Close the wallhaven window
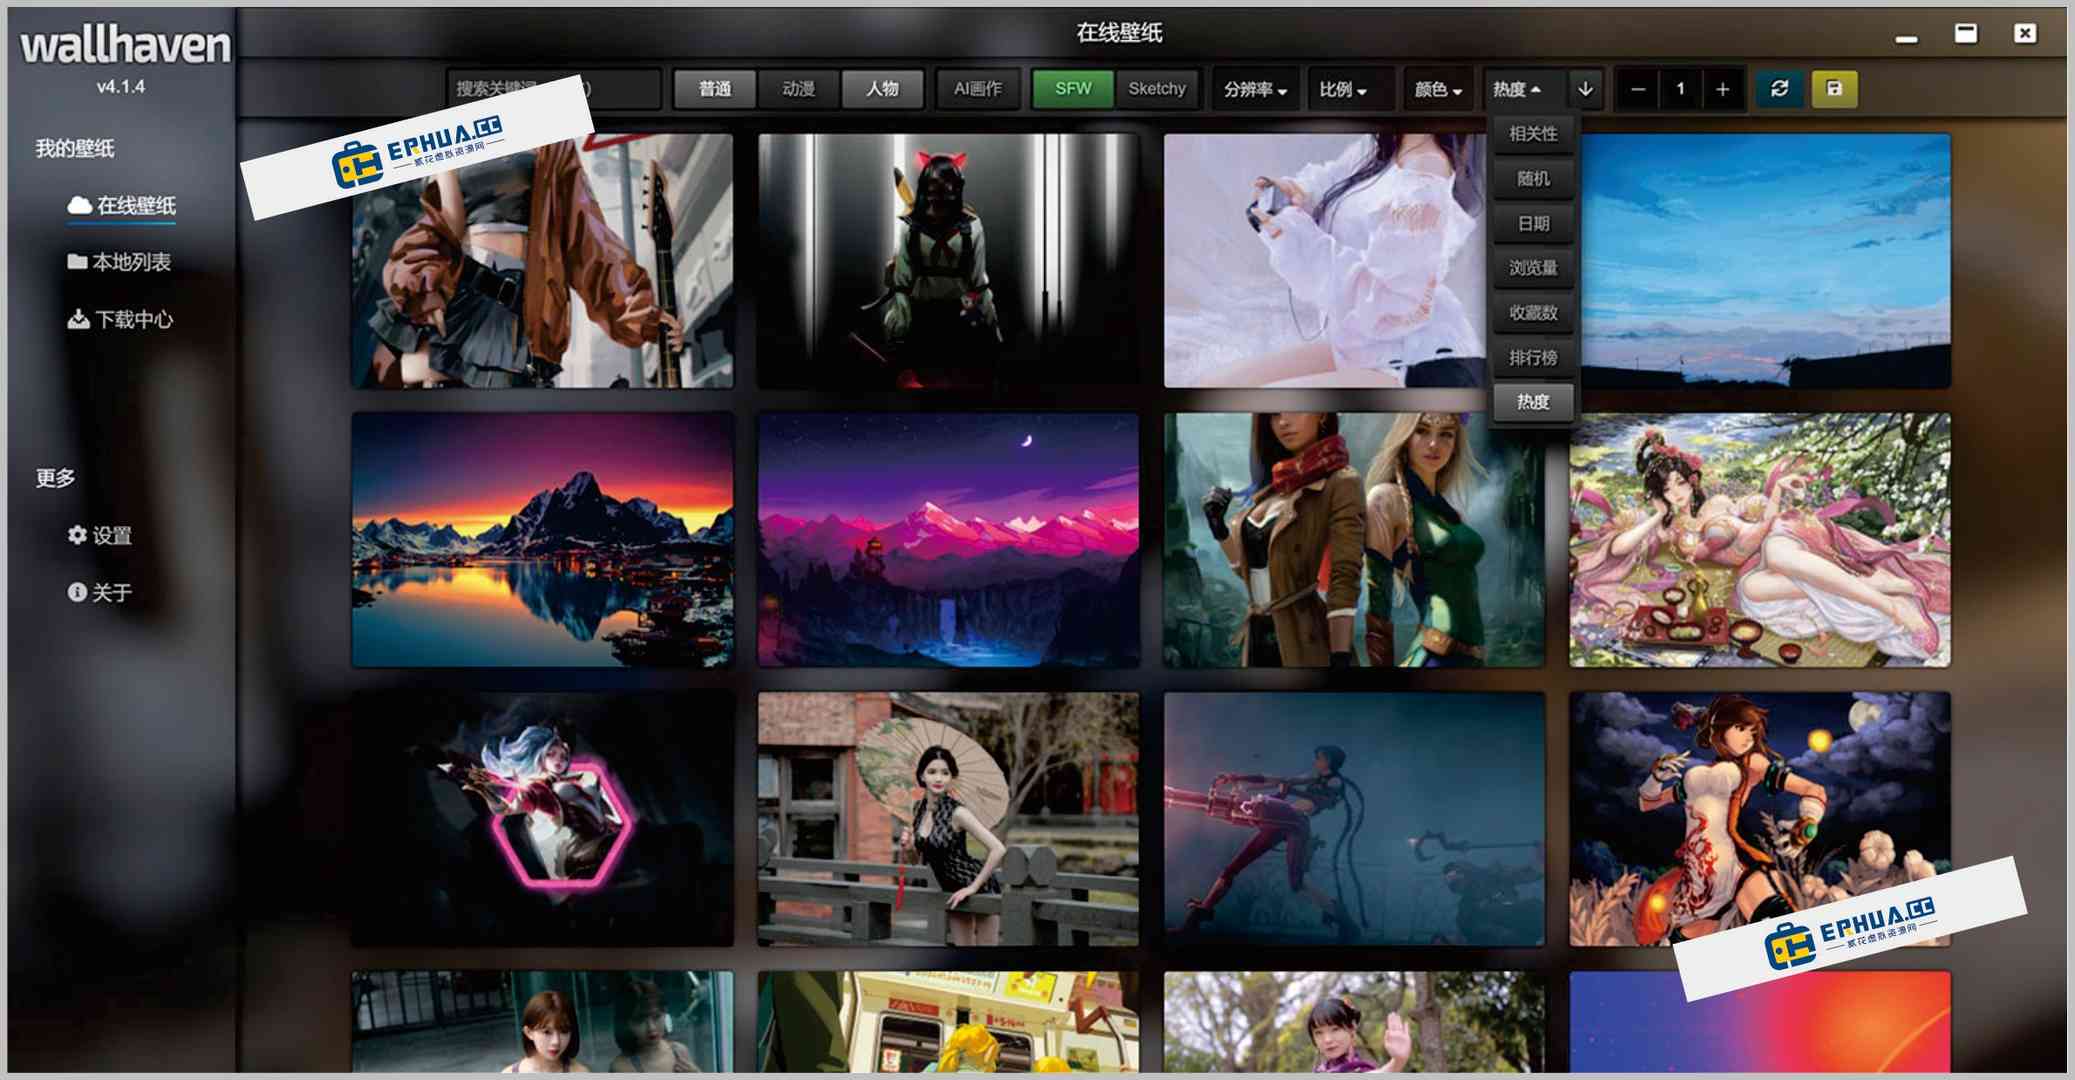Image resolution: width=2075 pixels, height=1080 pixels. (2025, 33)
